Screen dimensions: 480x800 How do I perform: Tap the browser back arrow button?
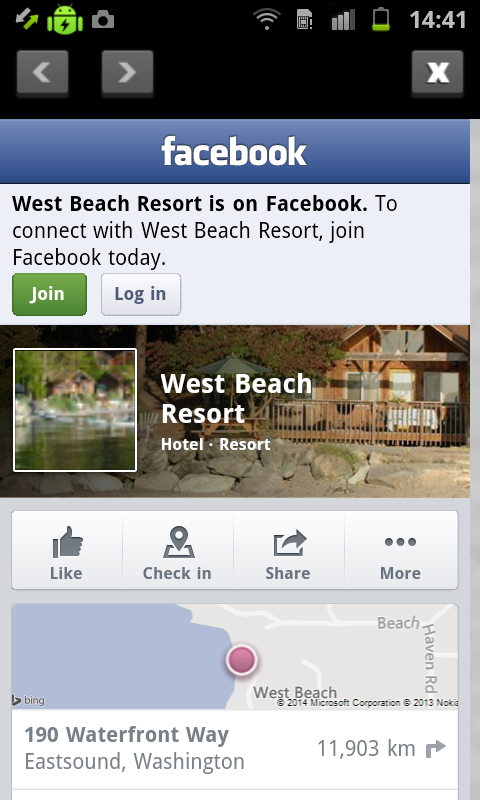pyautogui.click(x=42, y=72)
